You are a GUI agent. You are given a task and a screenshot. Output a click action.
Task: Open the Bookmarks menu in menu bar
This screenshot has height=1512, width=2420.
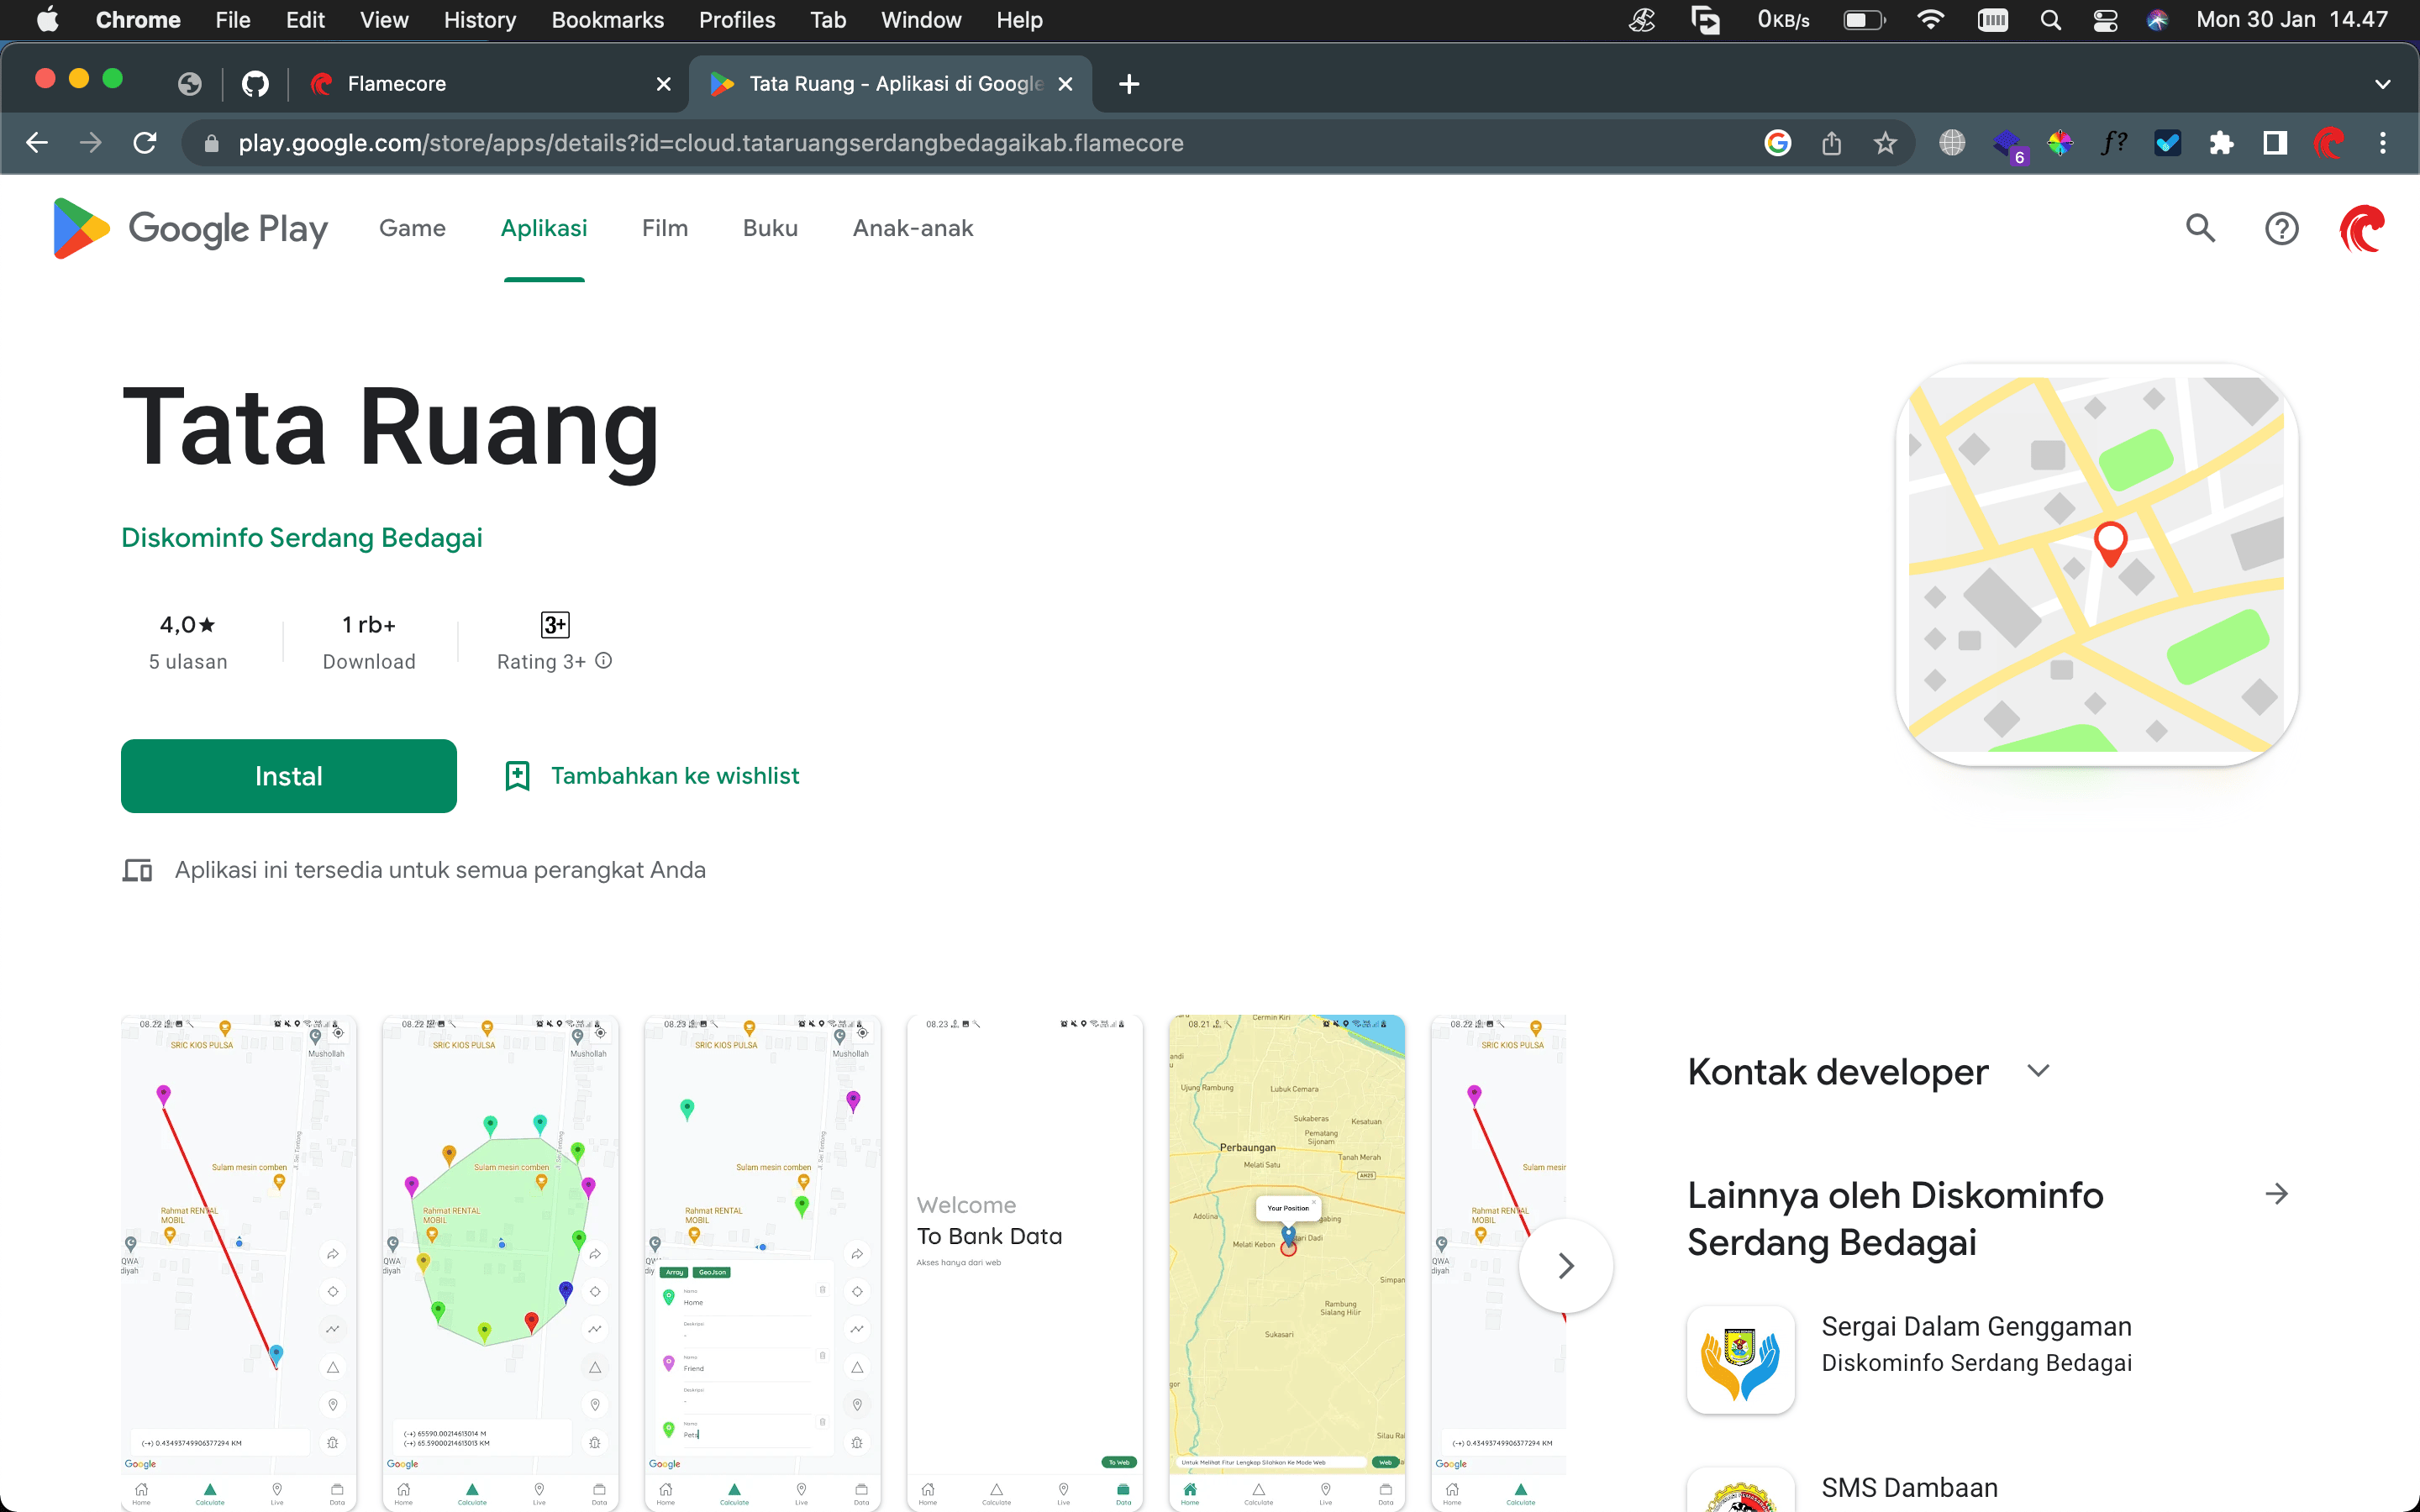coord(607,20)
